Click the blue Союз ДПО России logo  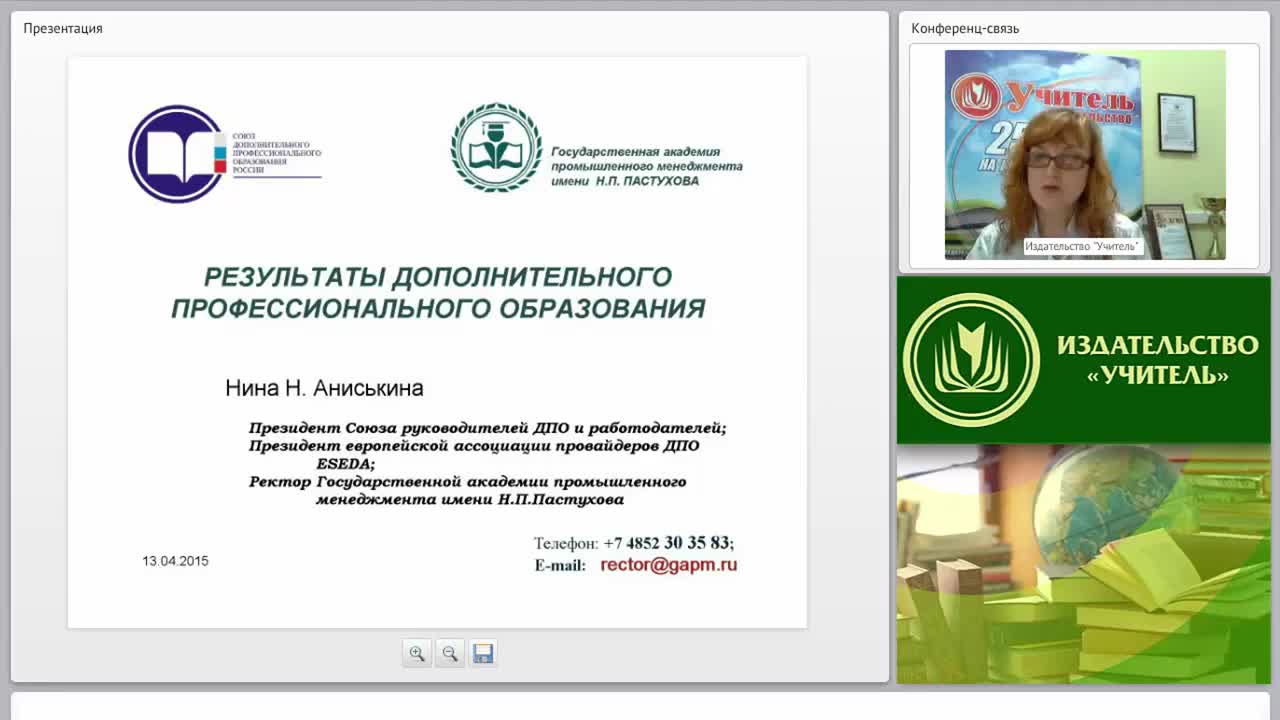pyautogui.click(x=176, y=154)
